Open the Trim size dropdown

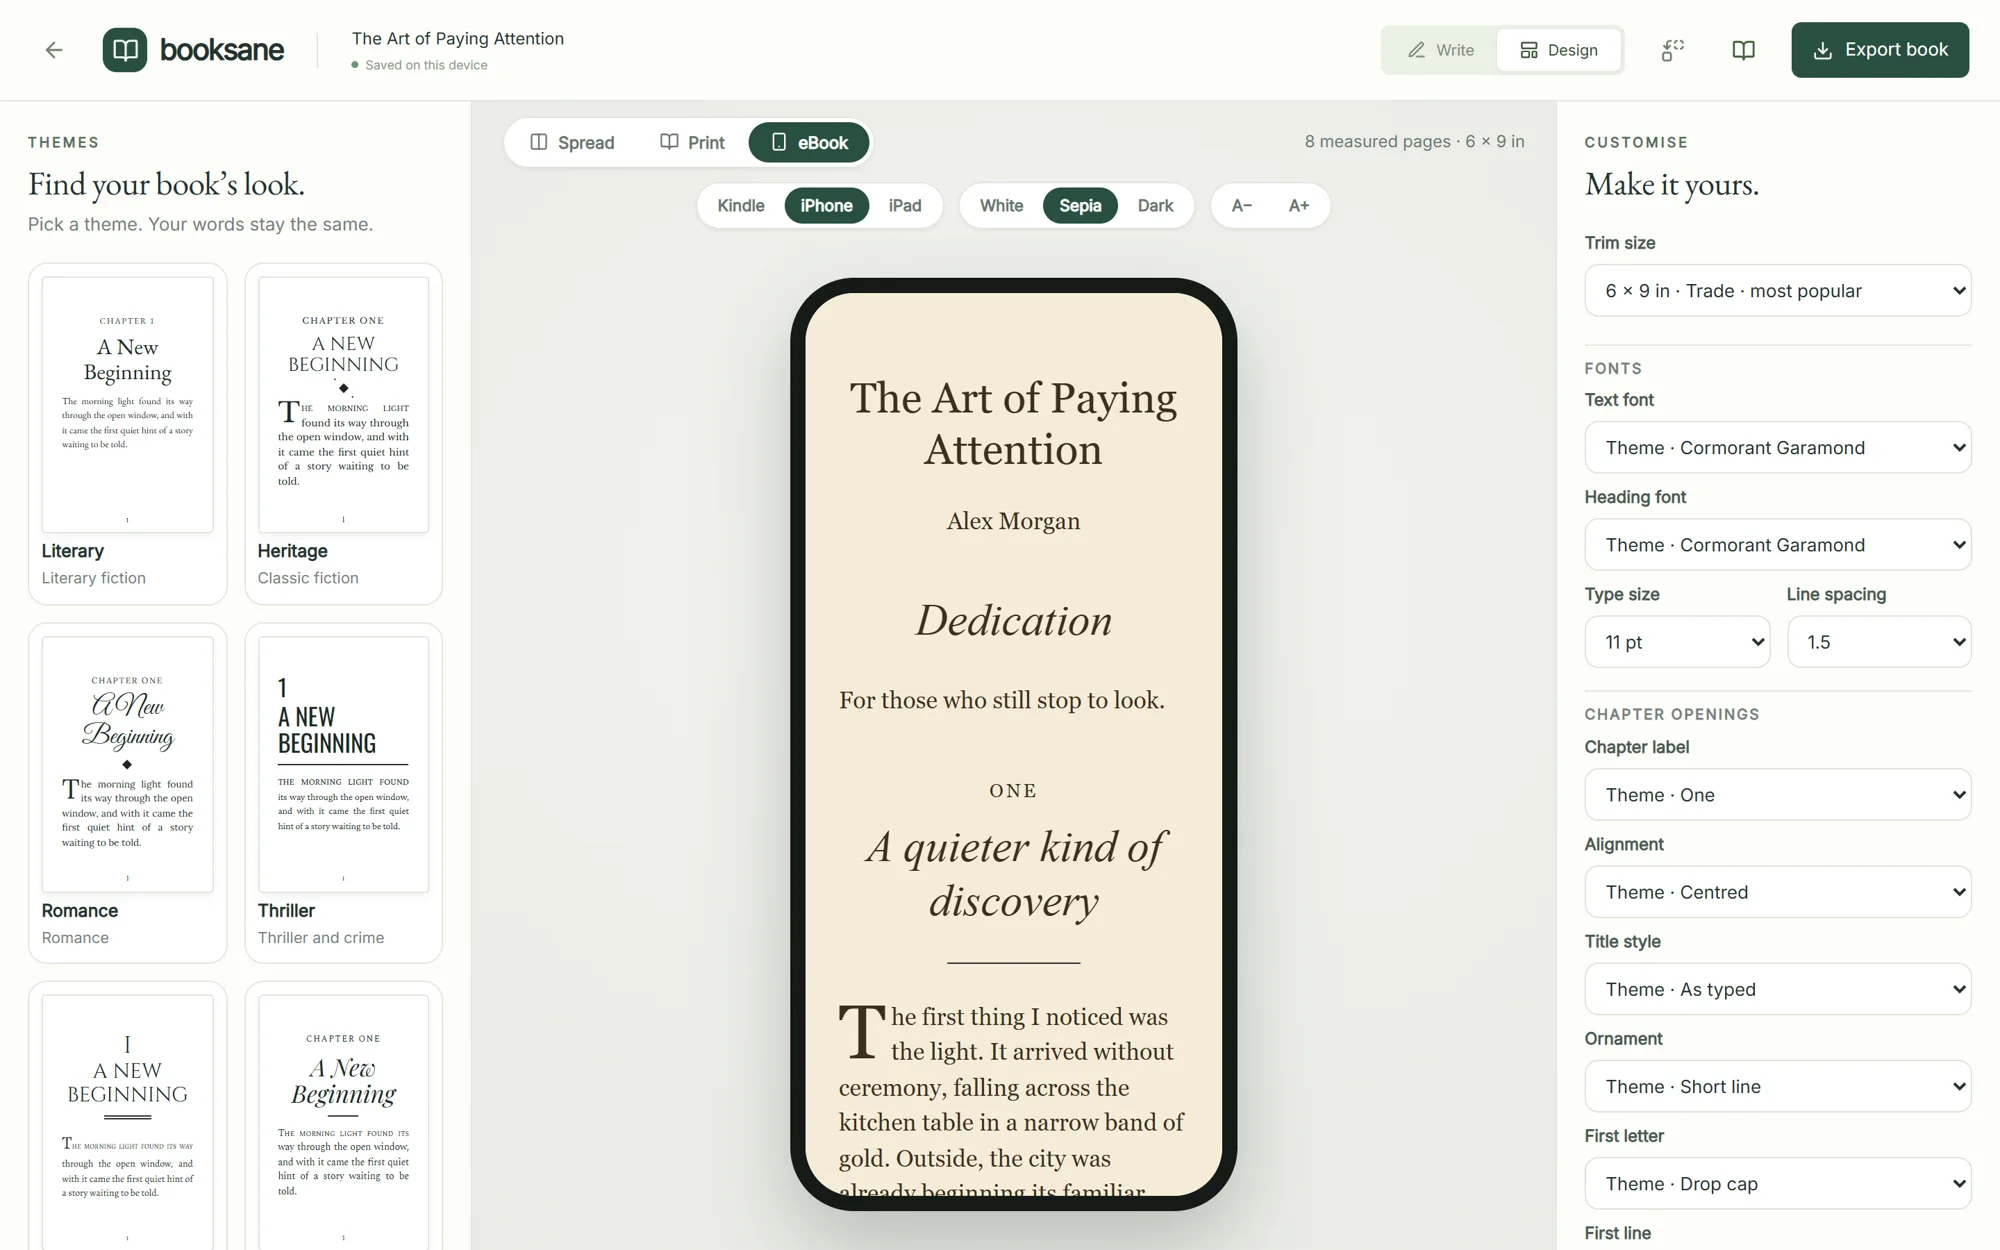pyautogui.click(x=1778, y=290)
